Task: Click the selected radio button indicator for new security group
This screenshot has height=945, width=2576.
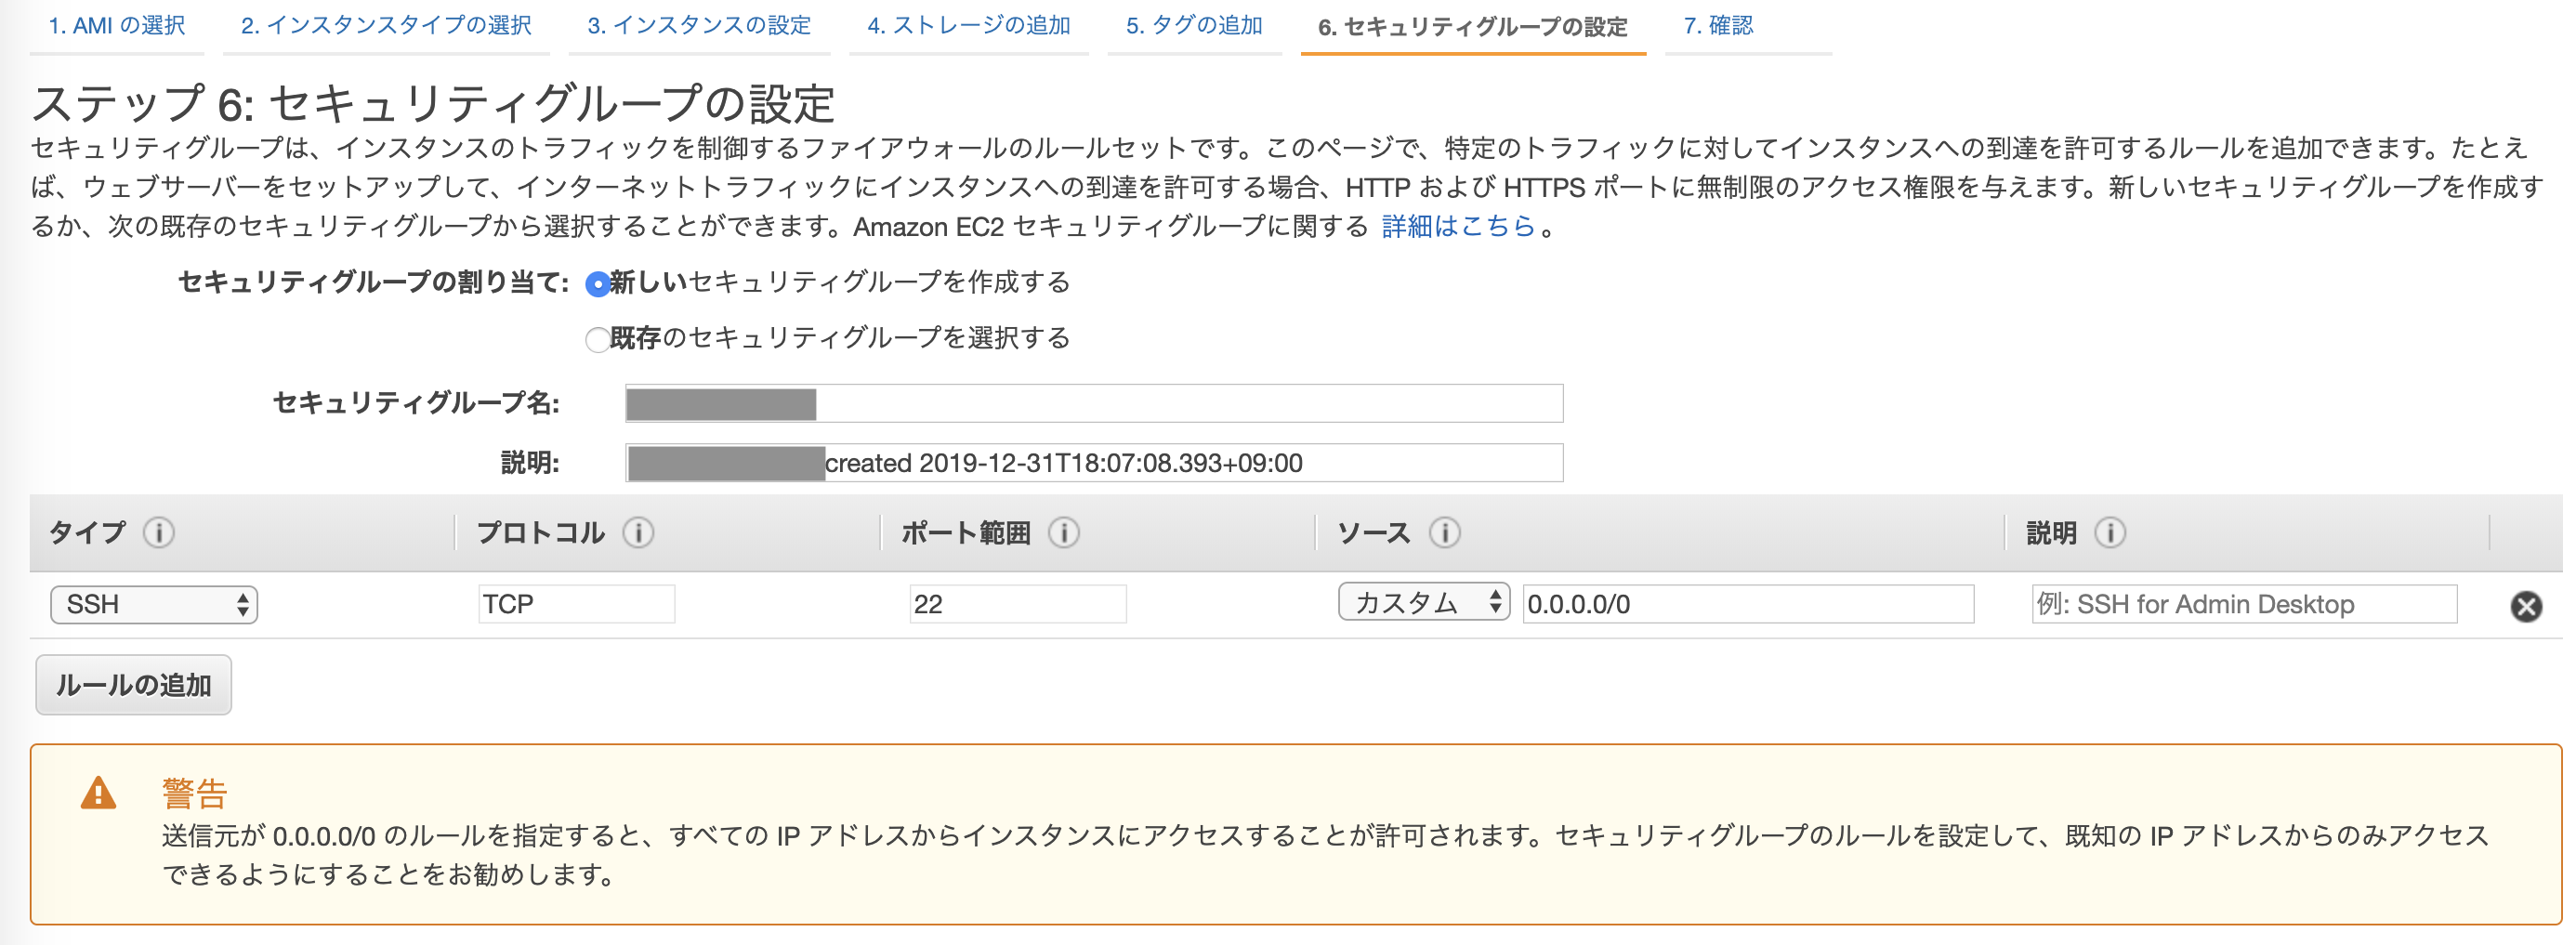Action: 597,284
